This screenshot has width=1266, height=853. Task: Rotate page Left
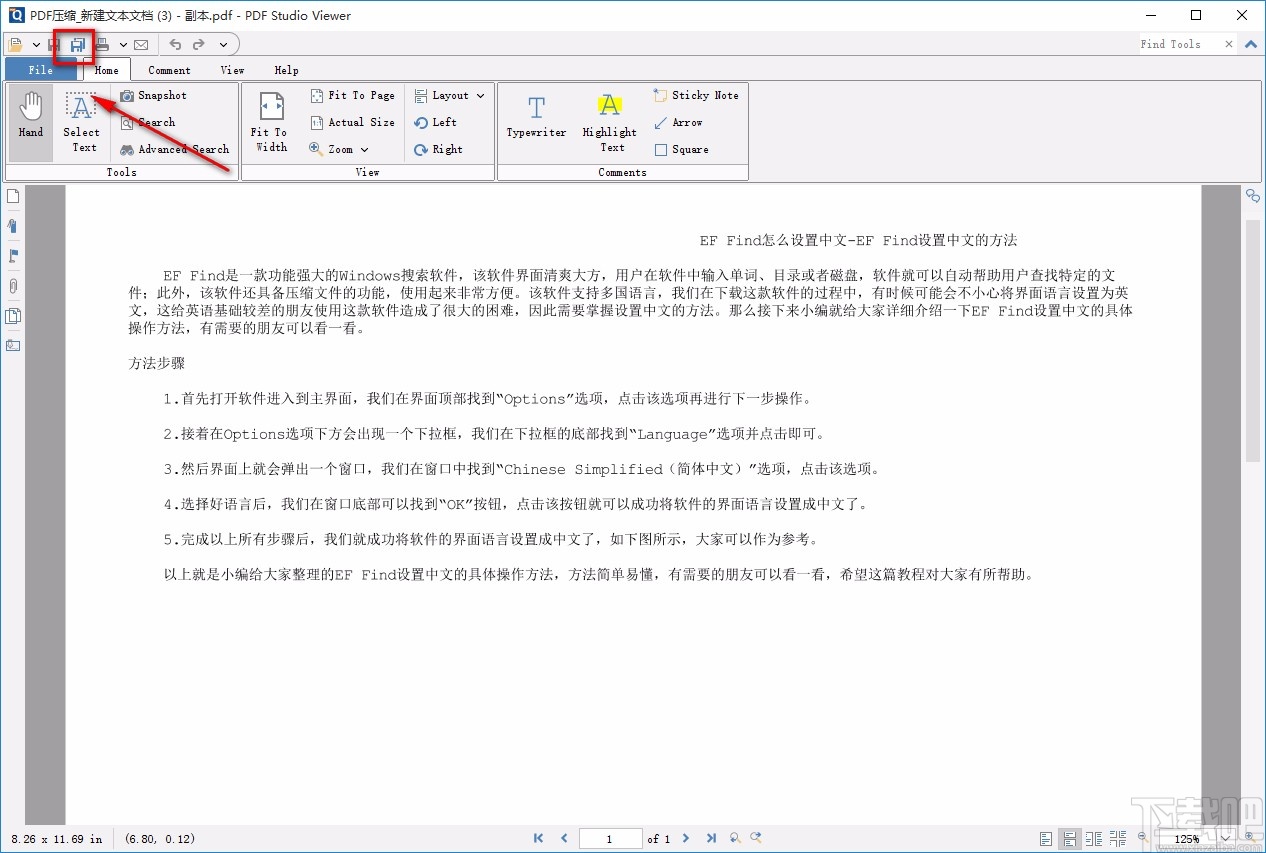pyautogui.click(x=436, y=122)
